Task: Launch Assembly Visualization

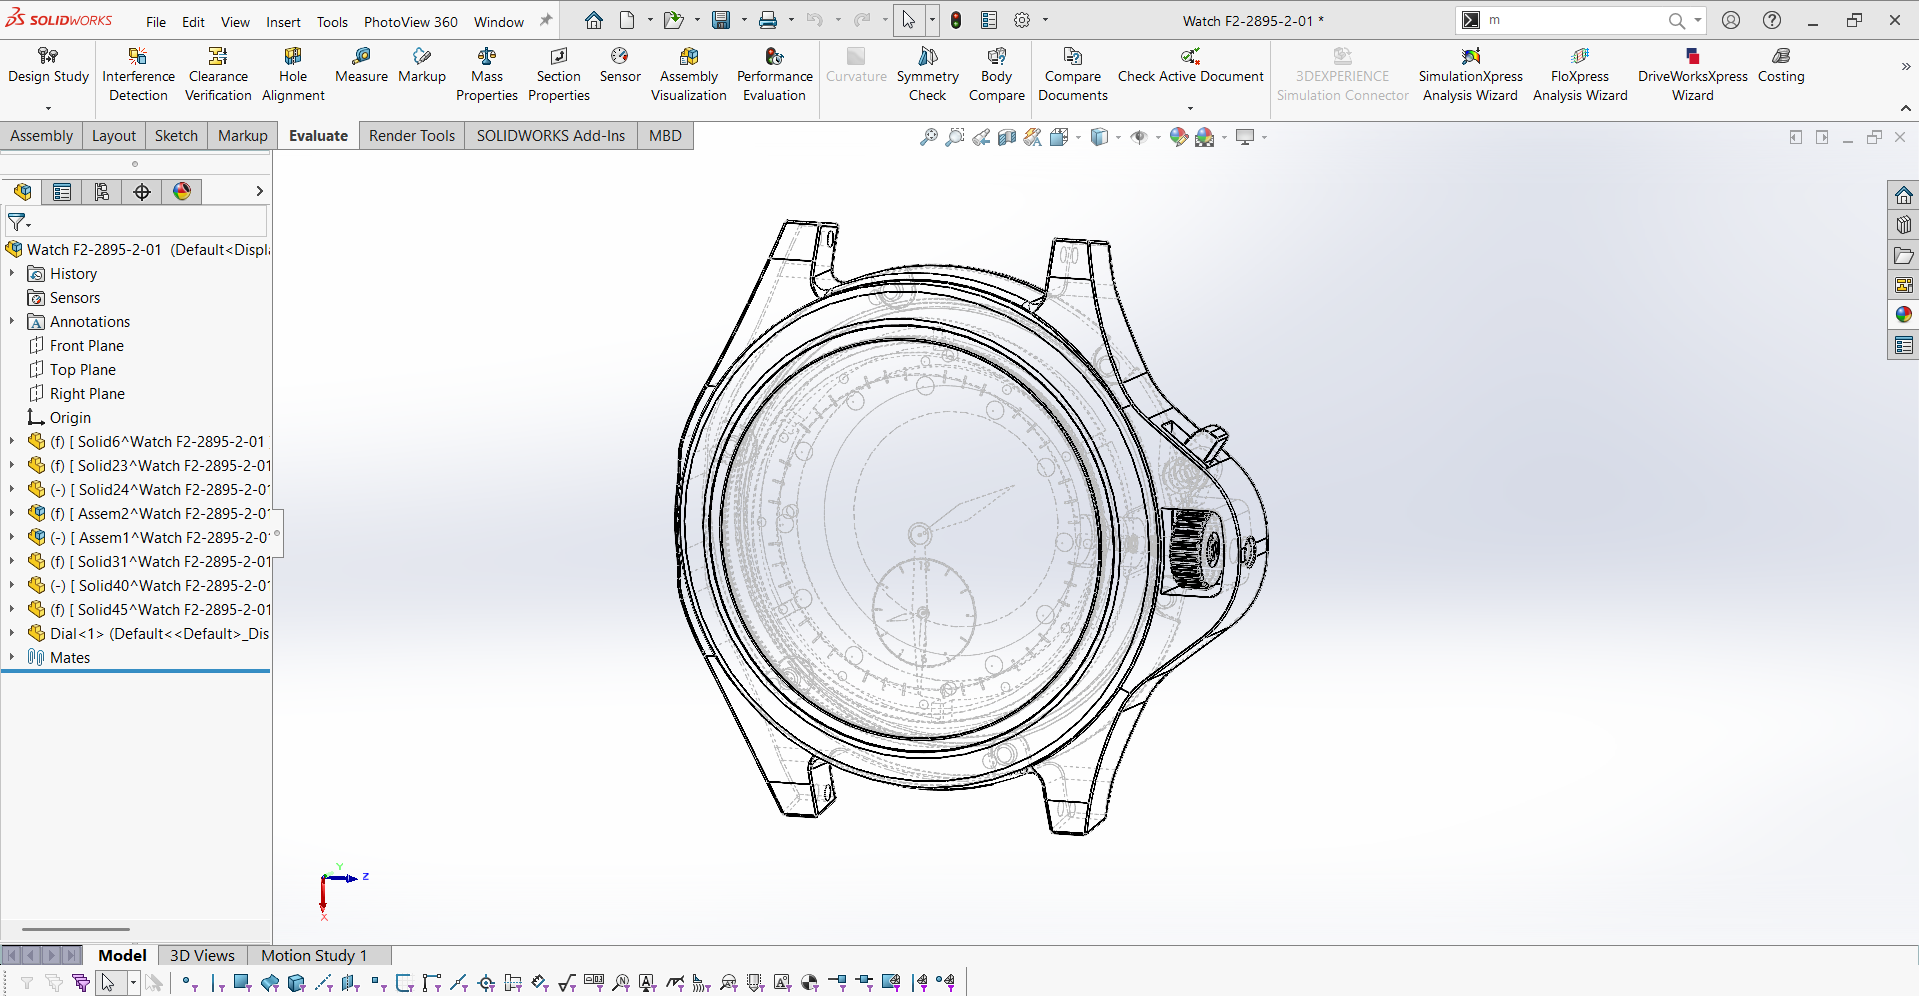Action: tap(688, 75)
